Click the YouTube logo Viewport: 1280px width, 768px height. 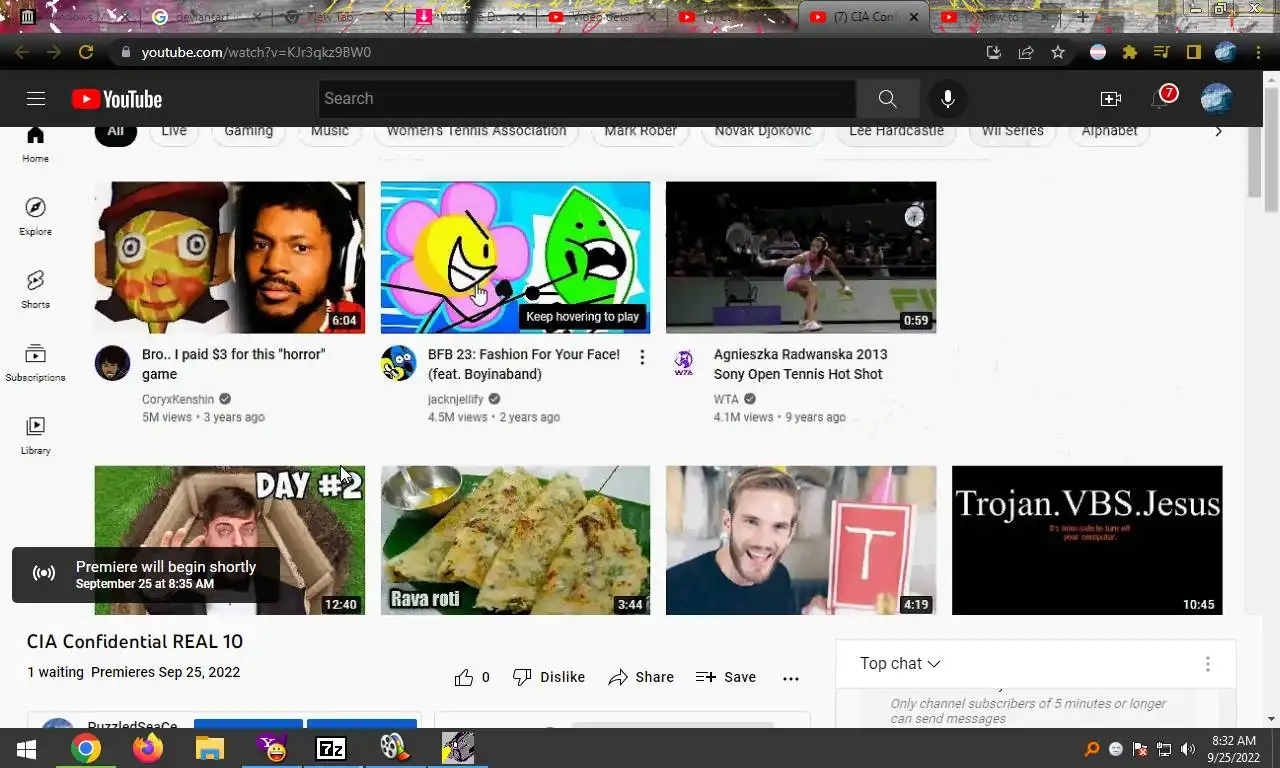pyautogui.click(x=117, y=99)
